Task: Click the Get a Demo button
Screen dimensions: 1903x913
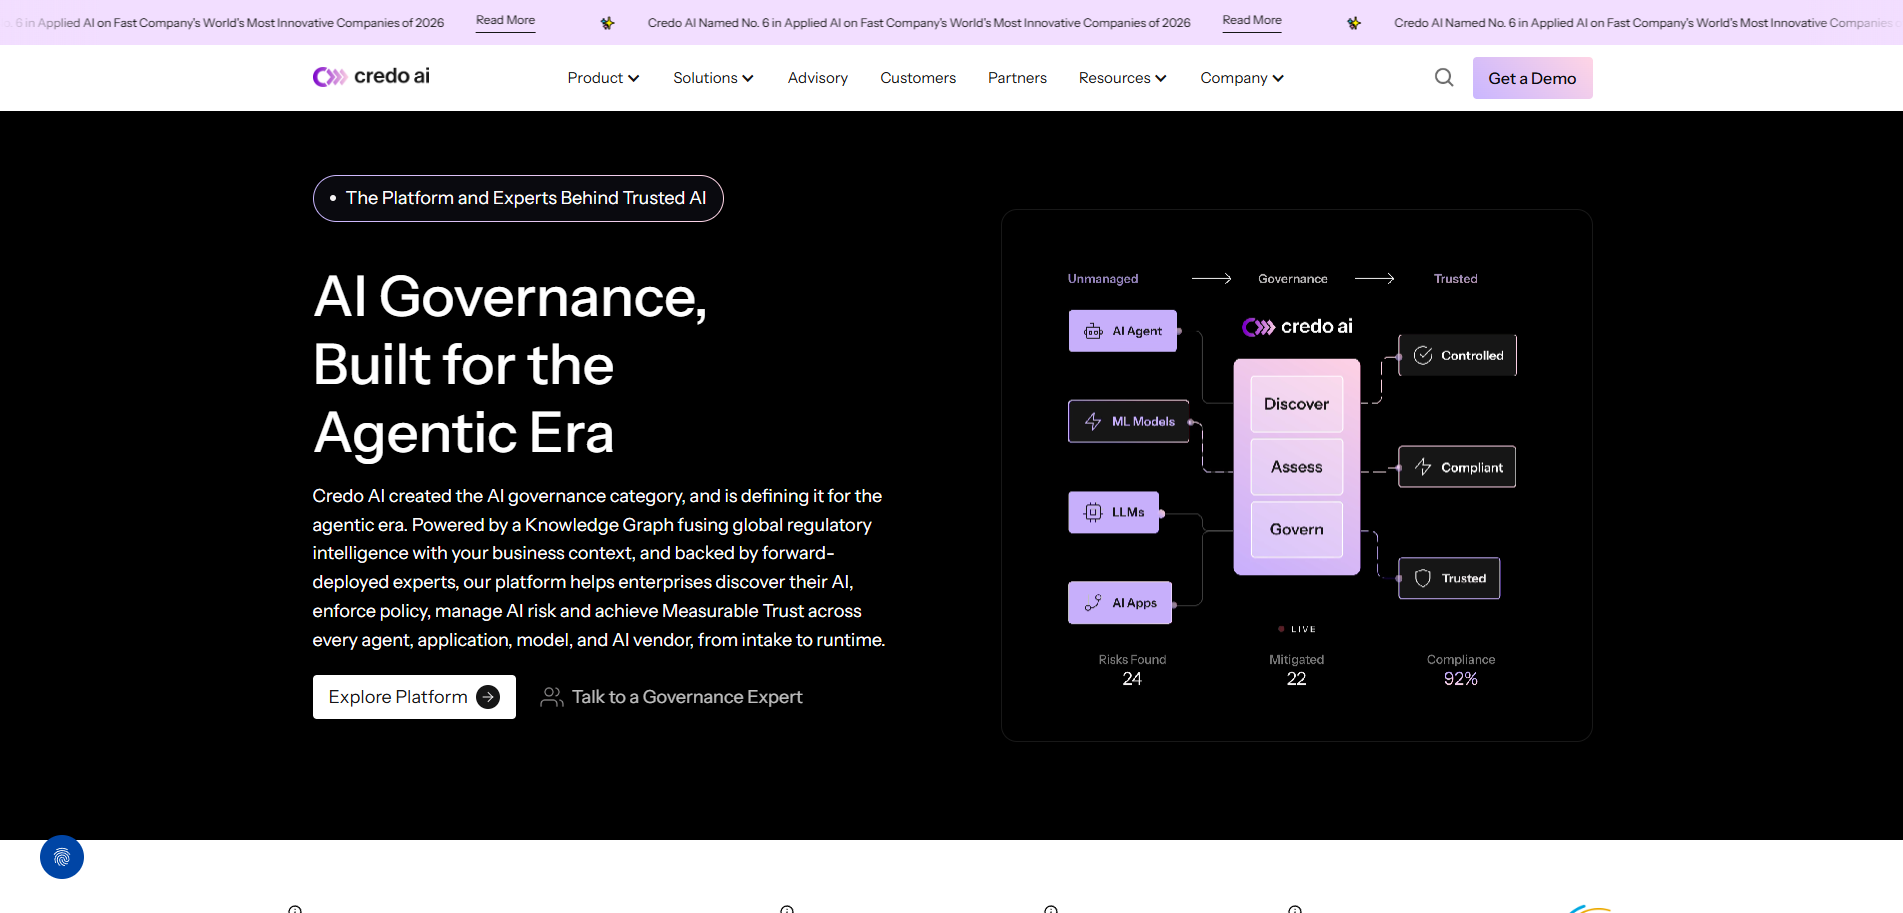Action: (1532, 78)
